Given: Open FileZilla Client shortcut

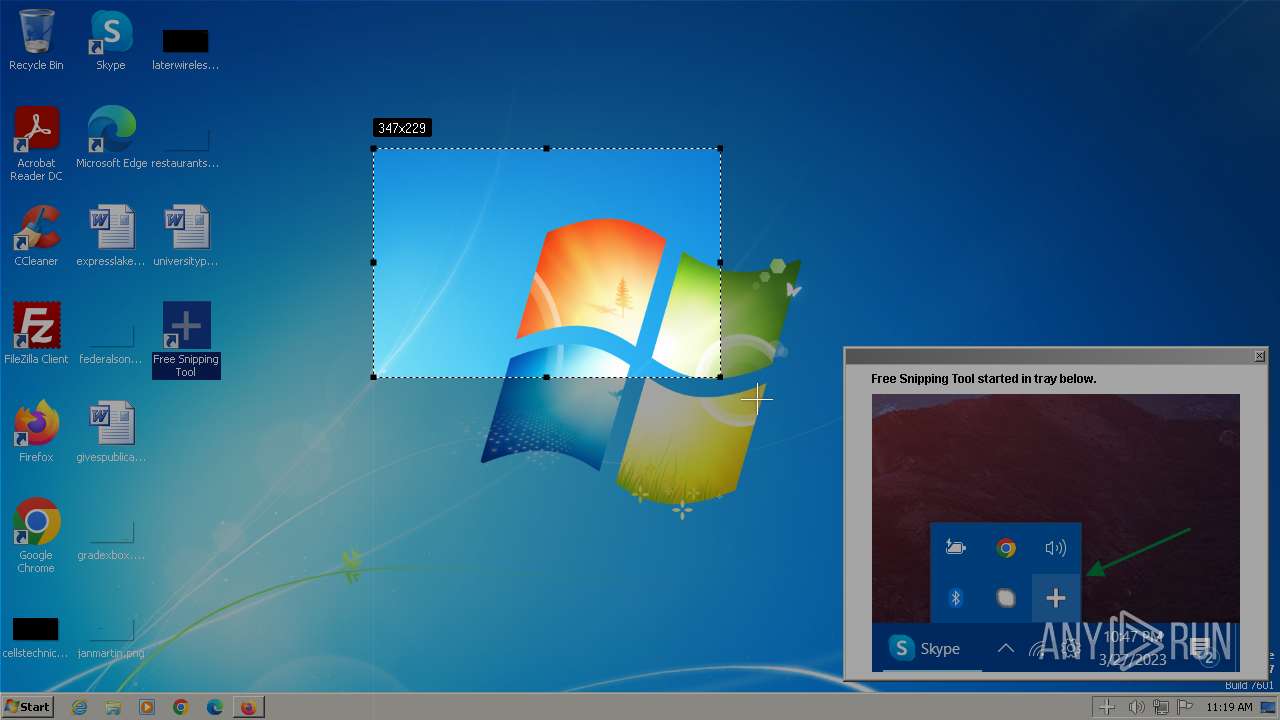Looking at the screenshot, I should coord(36,334).
